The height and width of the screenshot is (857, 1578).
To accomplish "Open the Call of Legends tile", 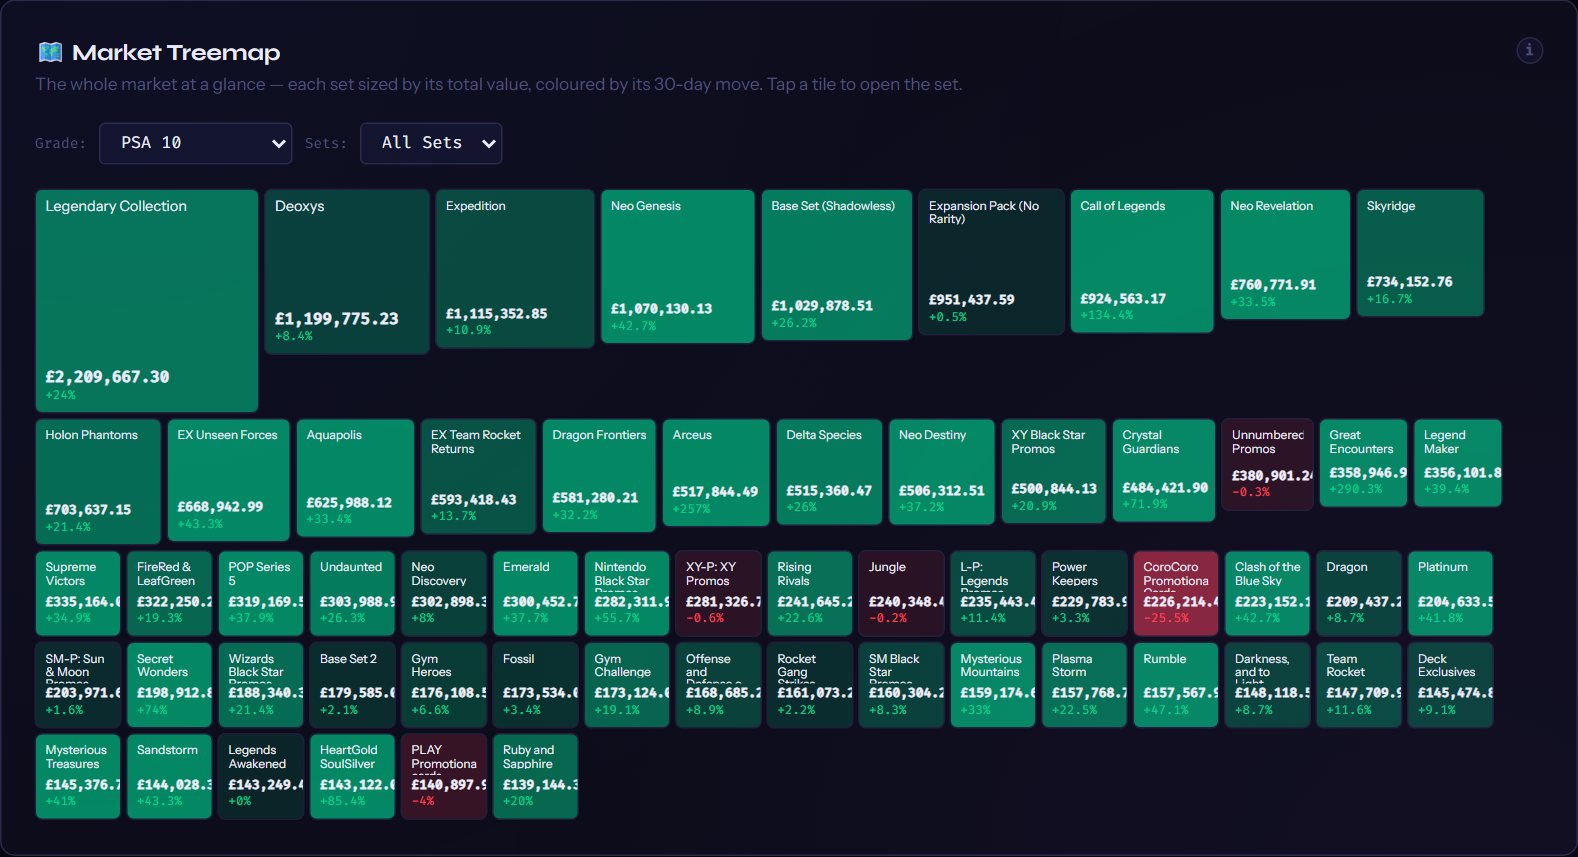I will coord(1142,261).
